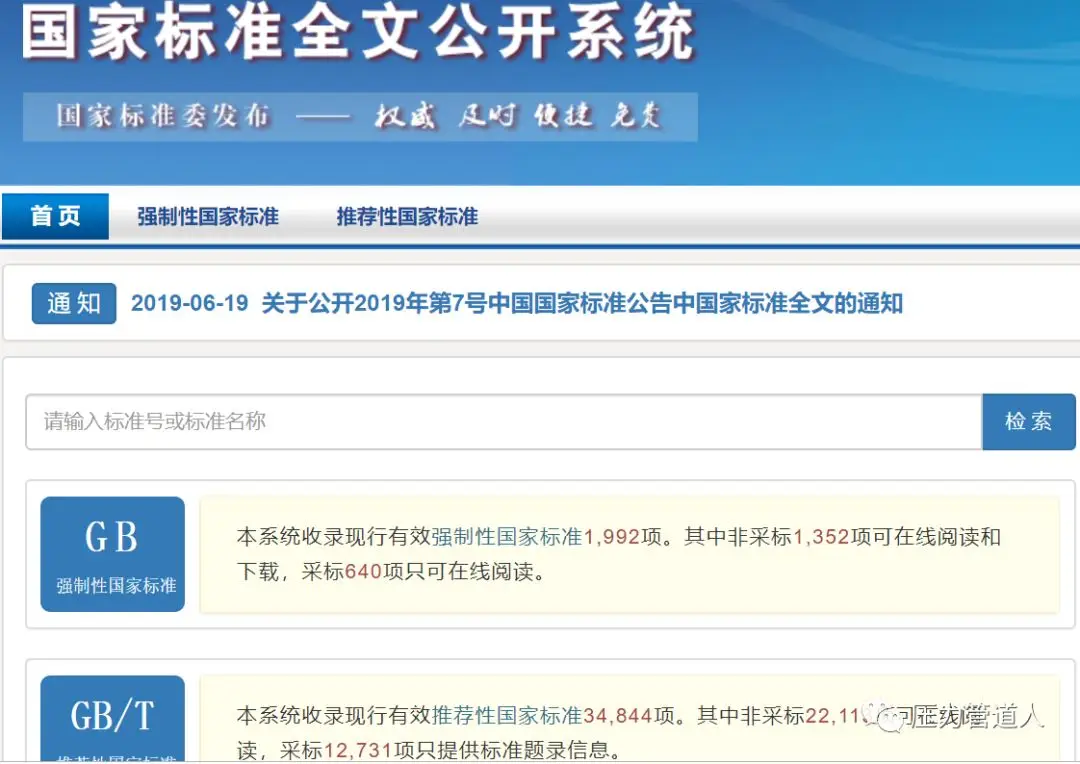The width and height of the screenshot is (1080, 764).
Task: Click the 1,992 mandatory standards count
Action: click(x=612, y=537)
